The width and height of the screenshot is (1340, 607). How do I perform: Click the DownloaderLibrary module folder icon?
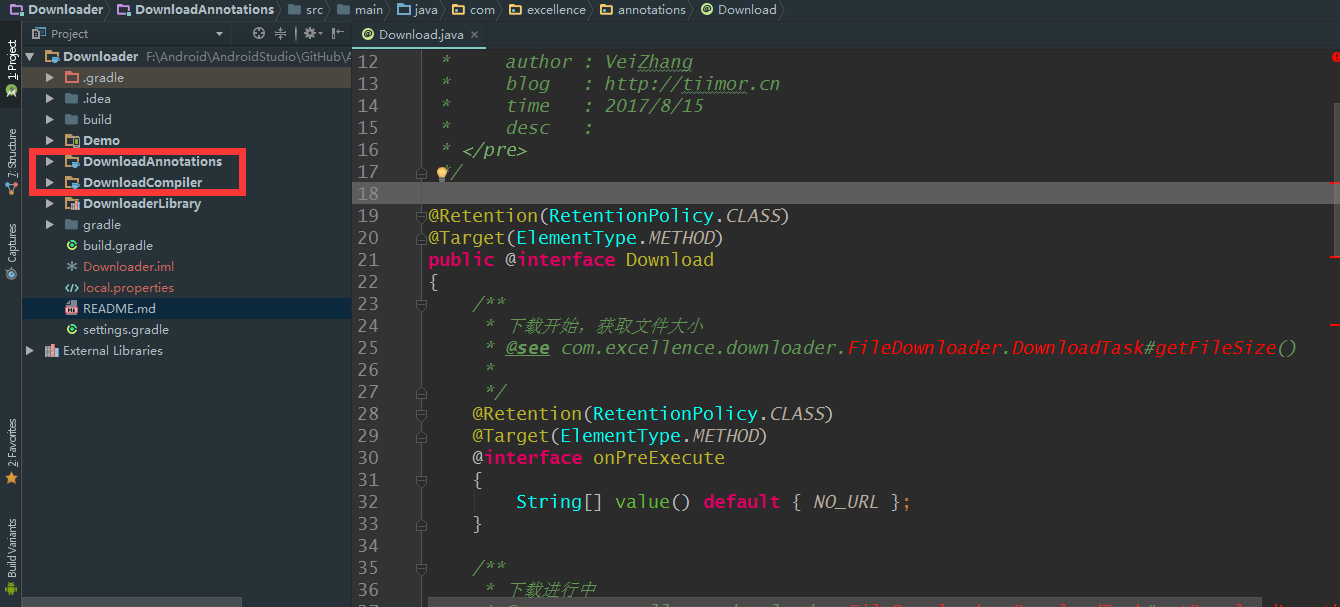pyautogui.click(x=72, y=203)
